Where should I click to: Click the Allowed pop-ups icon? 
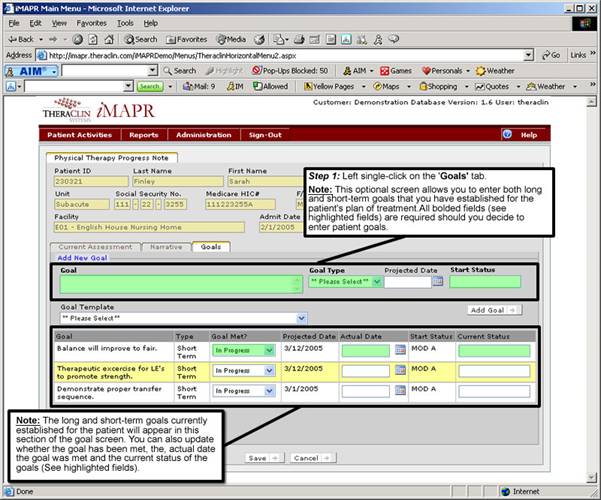coord(271,87)
